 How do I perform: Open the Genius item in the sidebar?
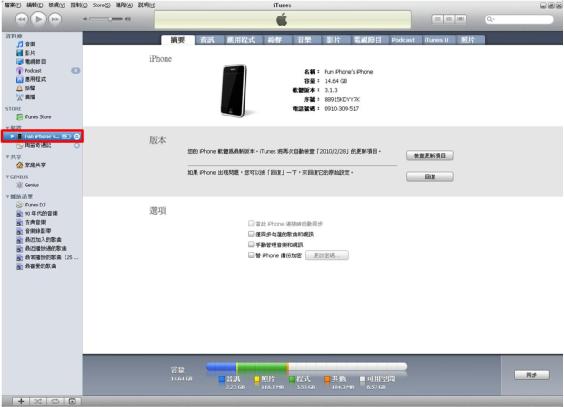pos(28,185)
